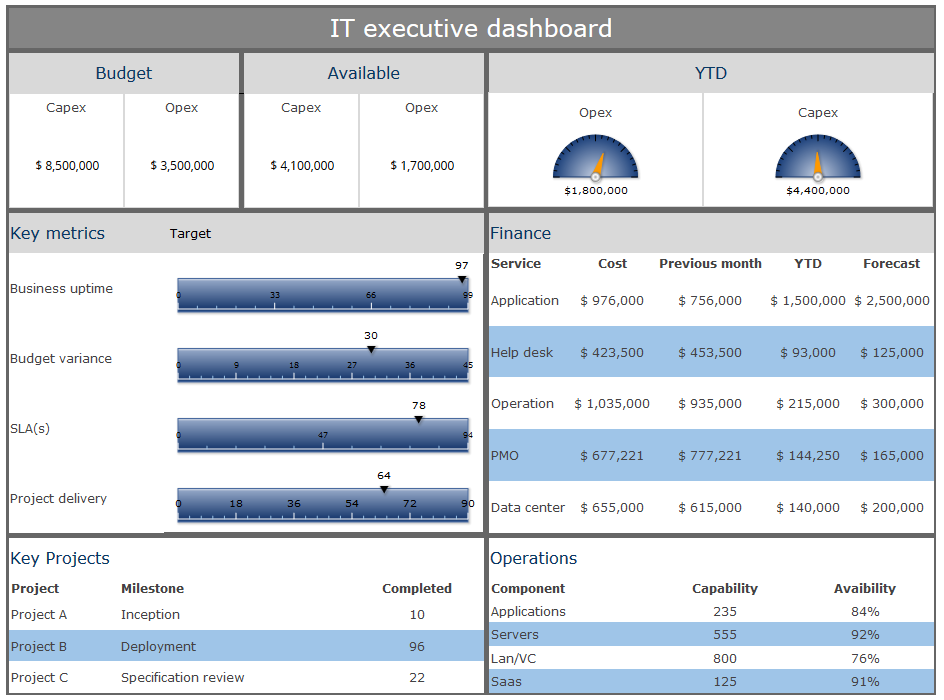Click the Target column label
Viewport: 944px width, 700px height.
point(190,234)
